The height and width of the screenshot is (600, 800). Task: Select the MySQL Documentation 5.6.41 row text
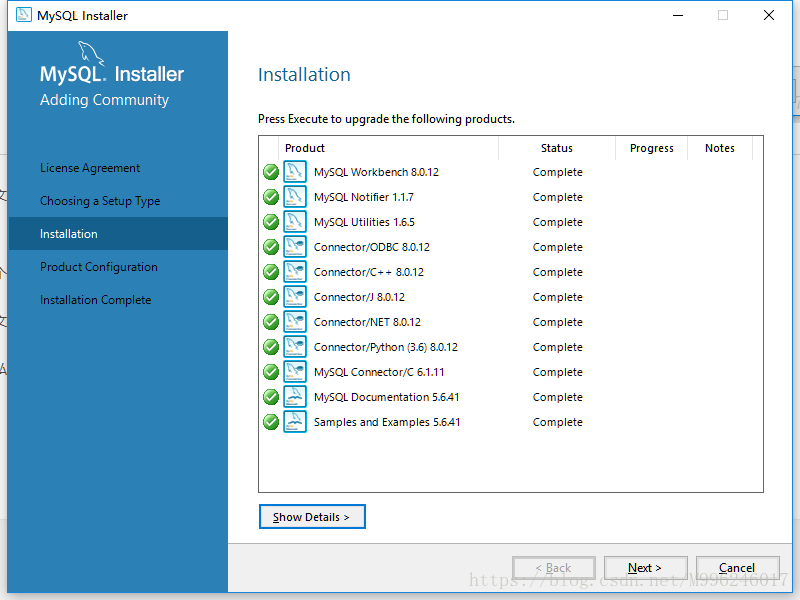(x=386, y=397)
